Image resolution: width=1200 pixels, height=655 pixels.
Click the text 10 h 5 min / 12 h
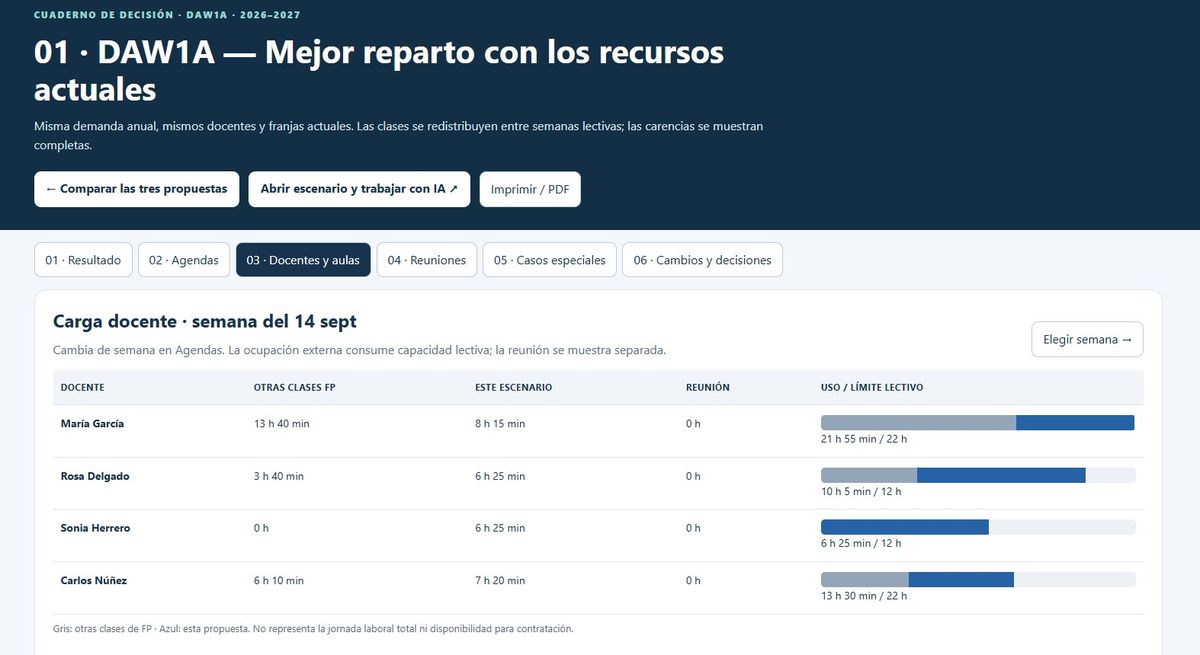[x=861, y=491]
